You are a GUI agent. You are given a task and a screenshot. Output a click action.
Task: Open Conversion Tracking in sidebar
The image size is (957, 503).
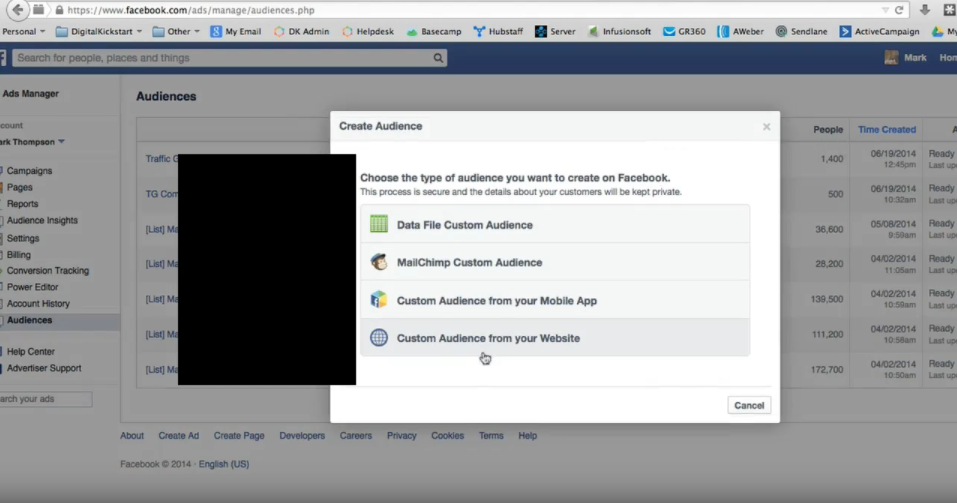tap(48, 270)
